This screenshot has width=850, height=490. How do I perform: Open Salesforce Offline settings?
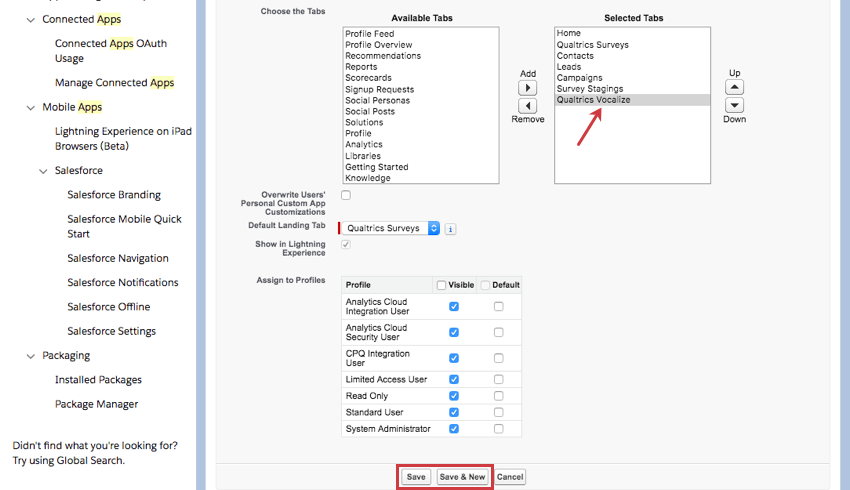click(x=108, y=307)
